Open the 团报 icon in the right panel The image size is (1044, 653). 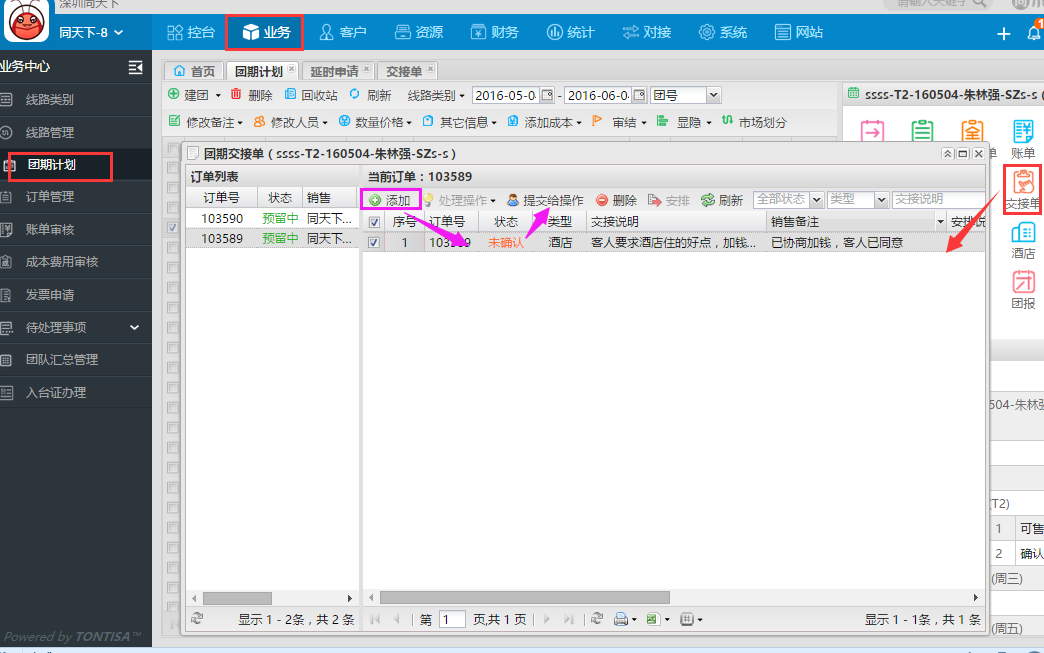tap(1023, 290)
